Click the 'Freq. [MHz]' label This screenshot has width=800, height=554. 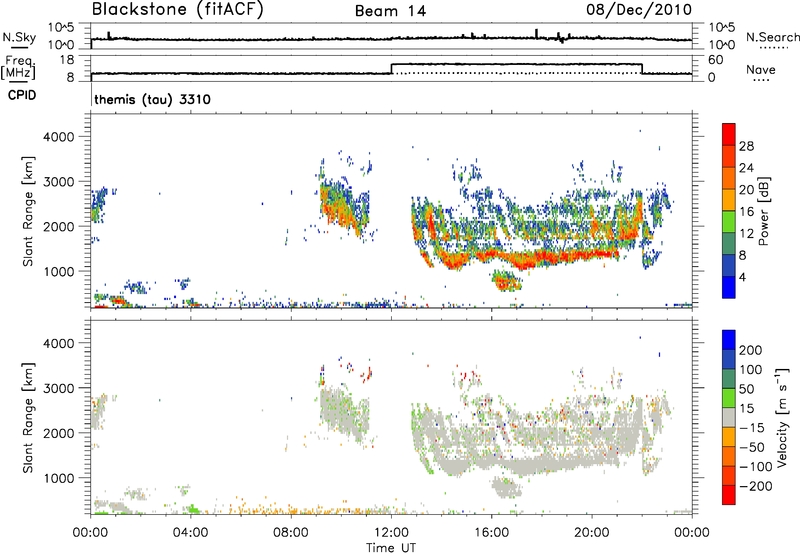(x=19, y=67)
